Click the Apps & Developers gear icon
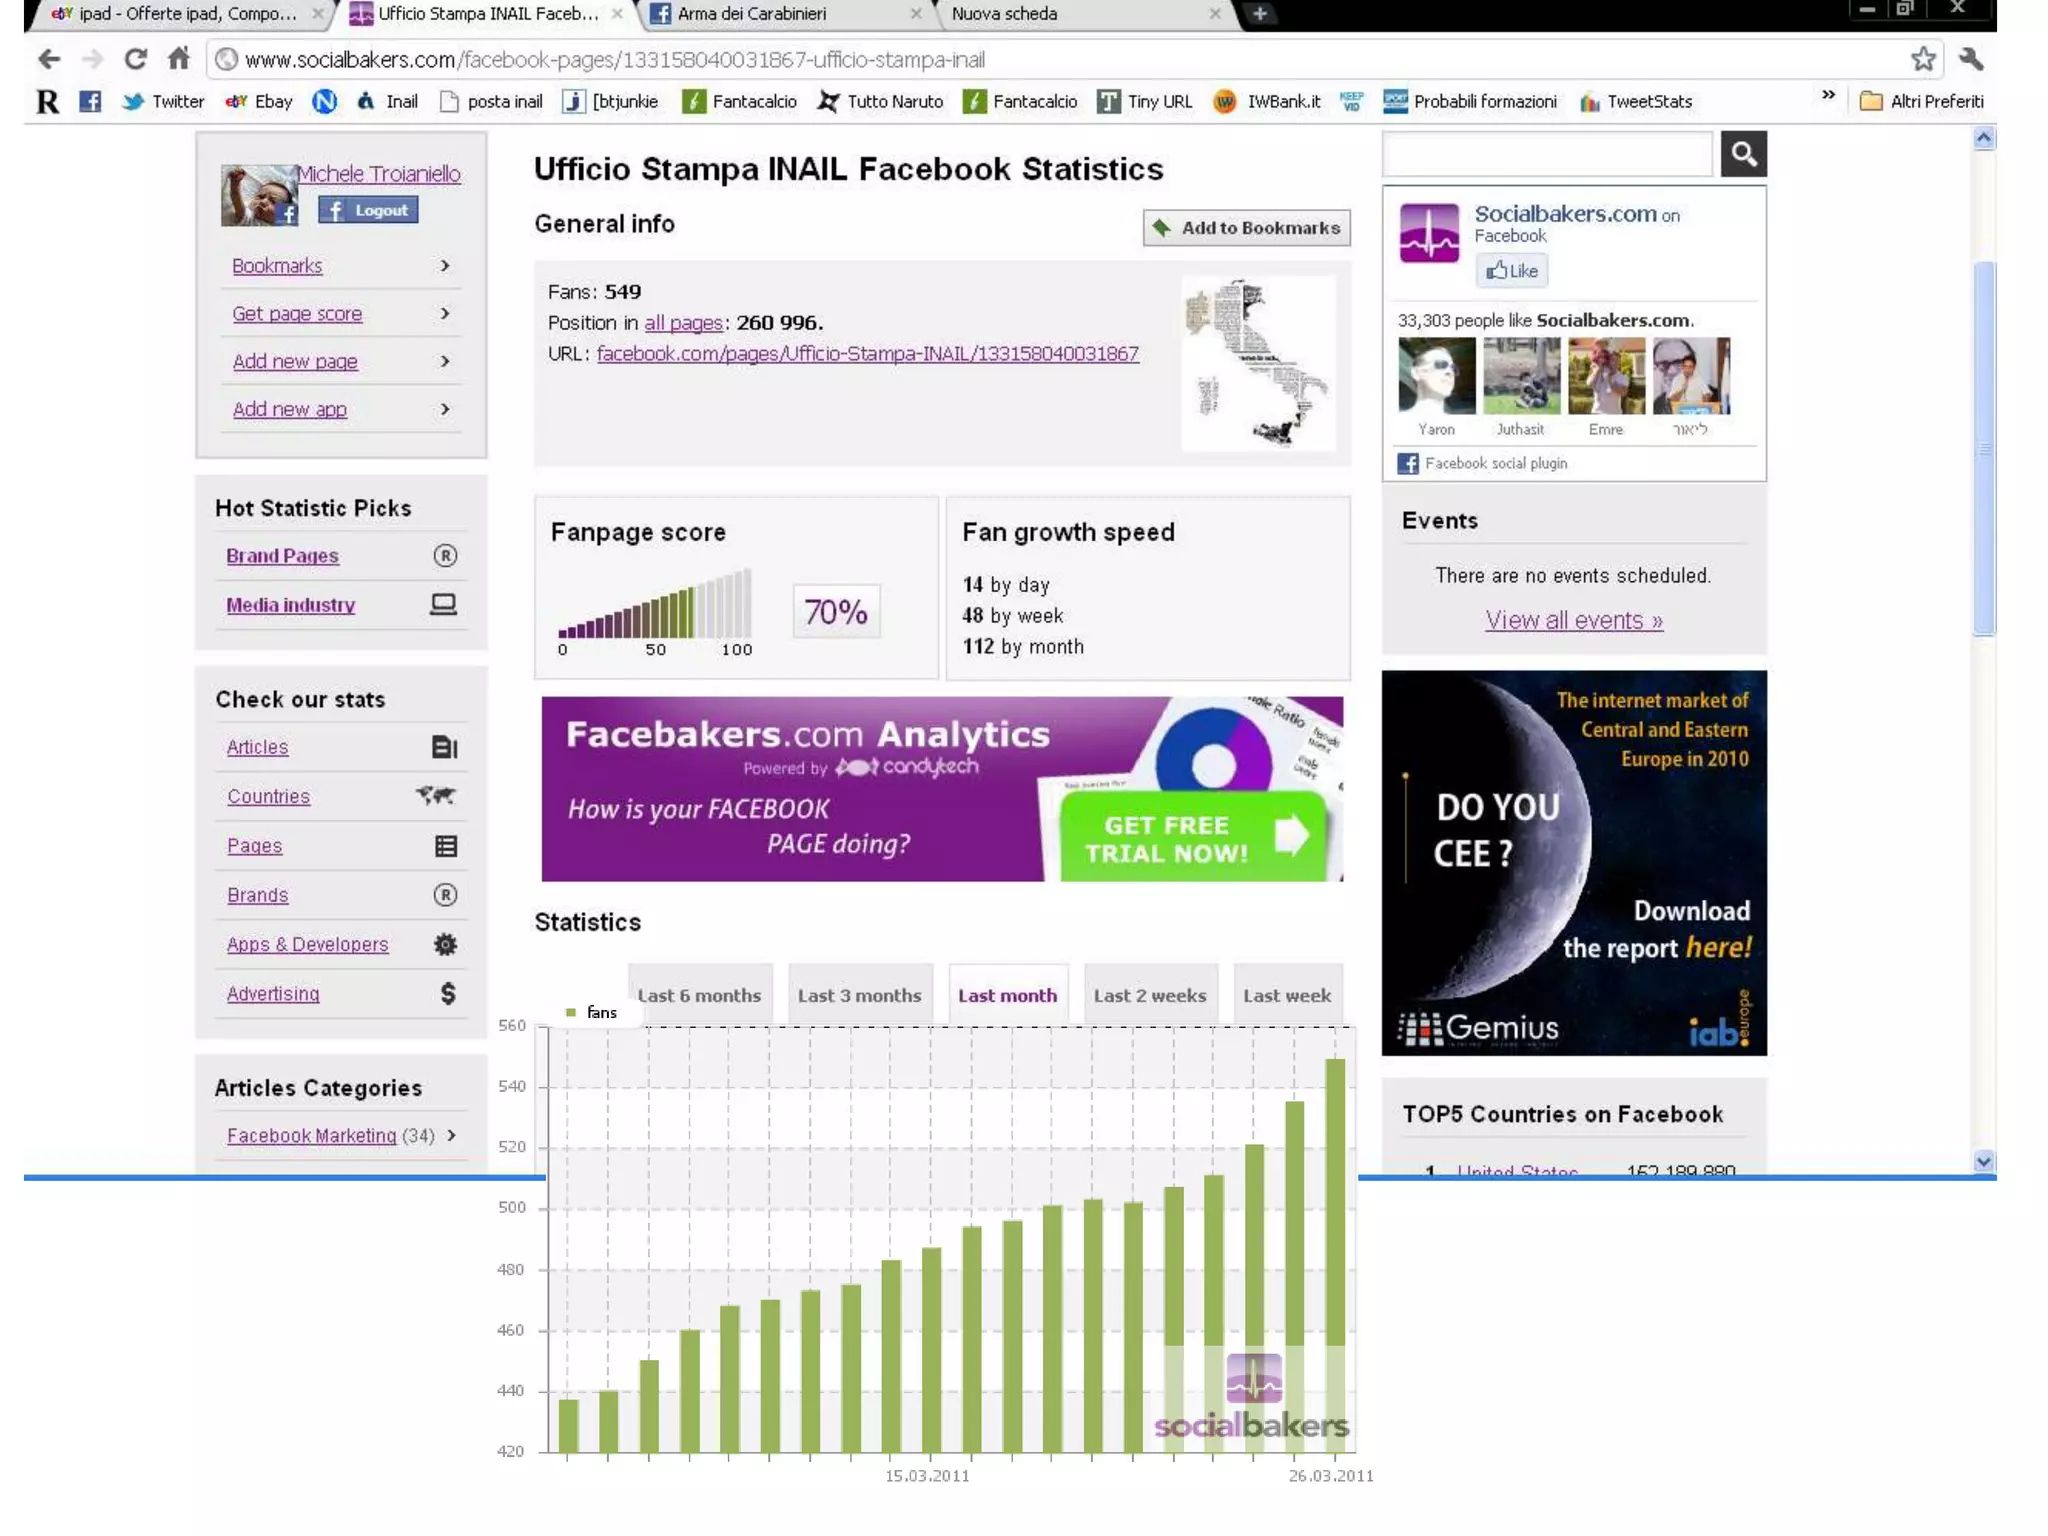Screen dimensions: 2048x1536 coord(445,944)
